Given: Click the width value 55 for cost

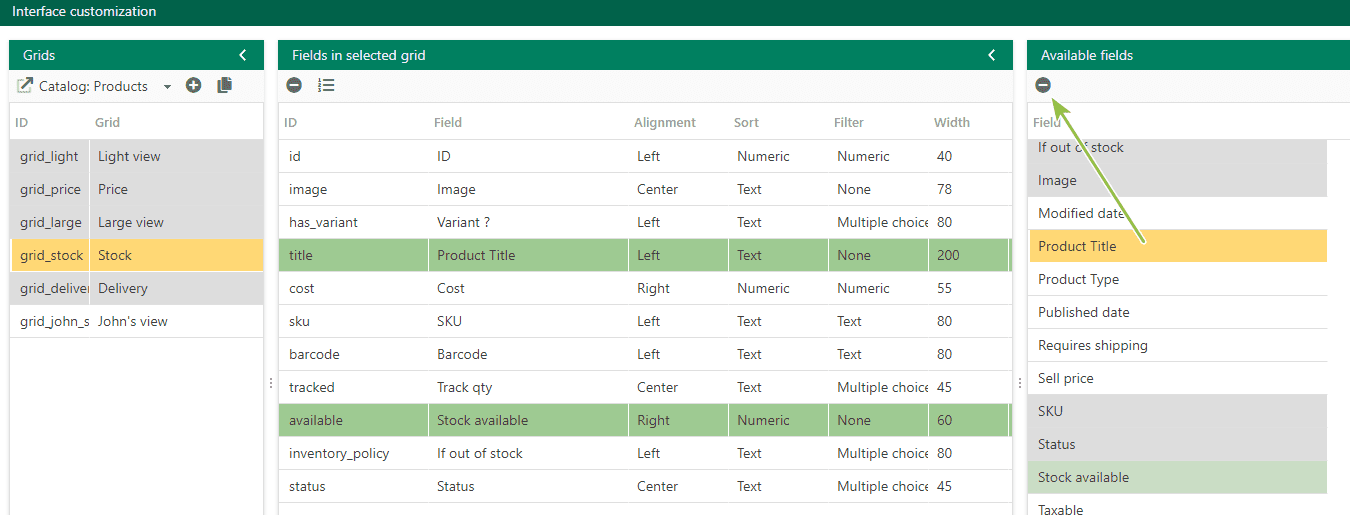Looking at the screenshot, I should pyautogui.click(x=945, y=288).
